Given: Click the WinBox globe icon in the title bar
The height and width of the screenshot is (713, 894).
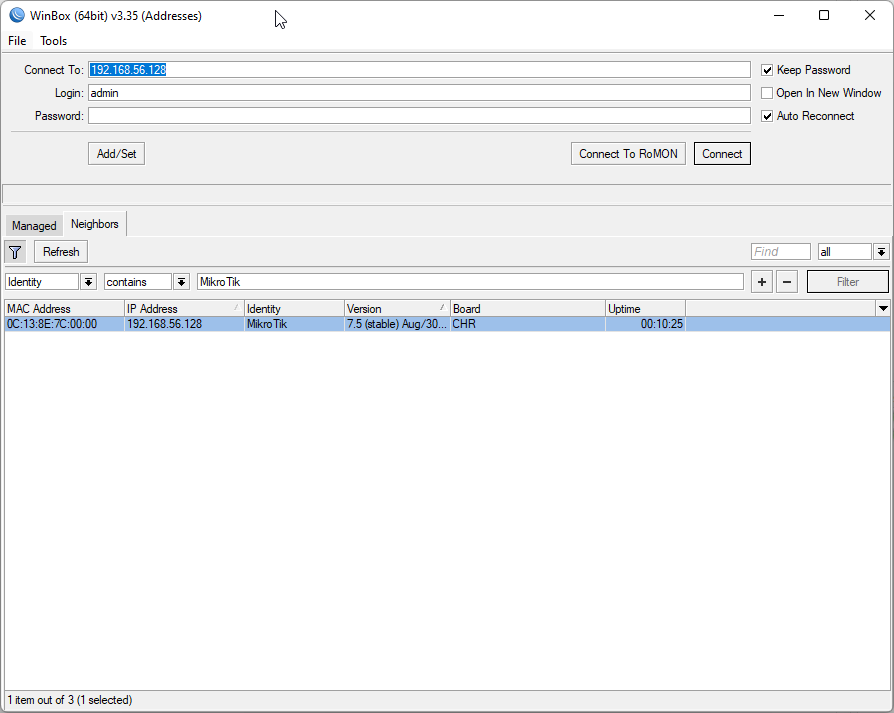Looking at the screenshot, I should (15, 15).
